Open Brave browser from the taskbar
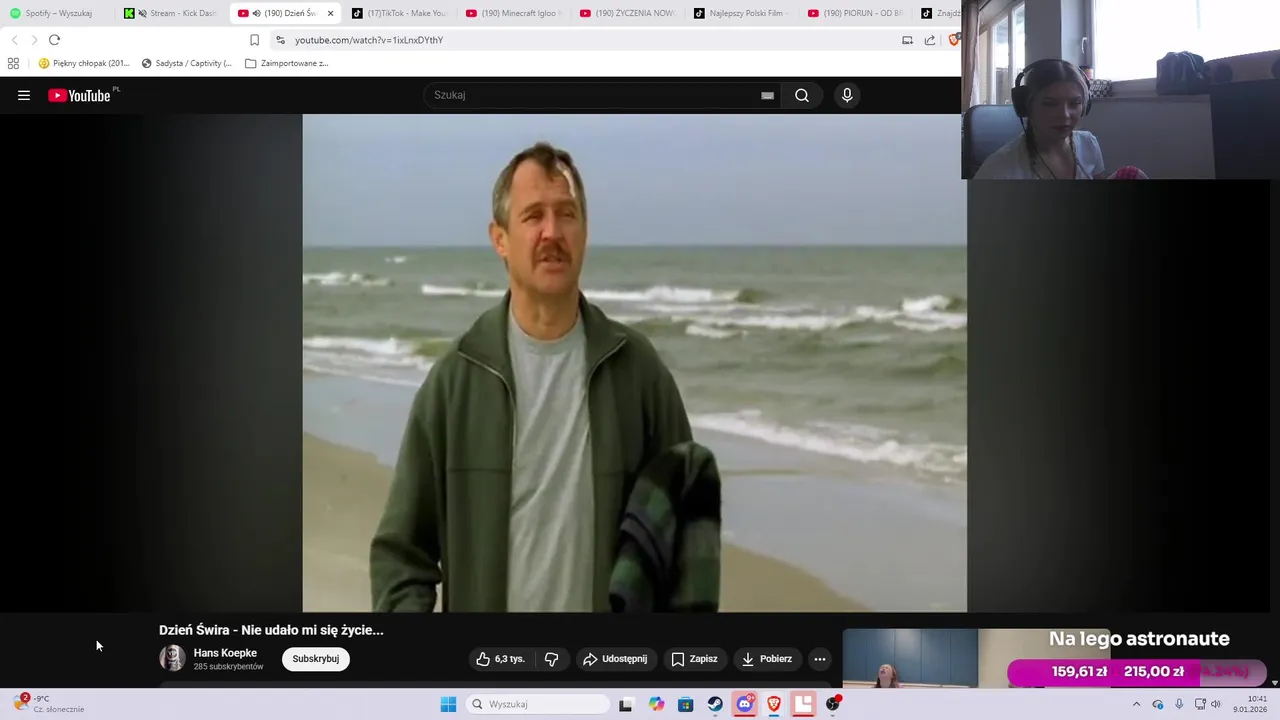This screenshot has height=720, width=1280. (x=774, y=704)
